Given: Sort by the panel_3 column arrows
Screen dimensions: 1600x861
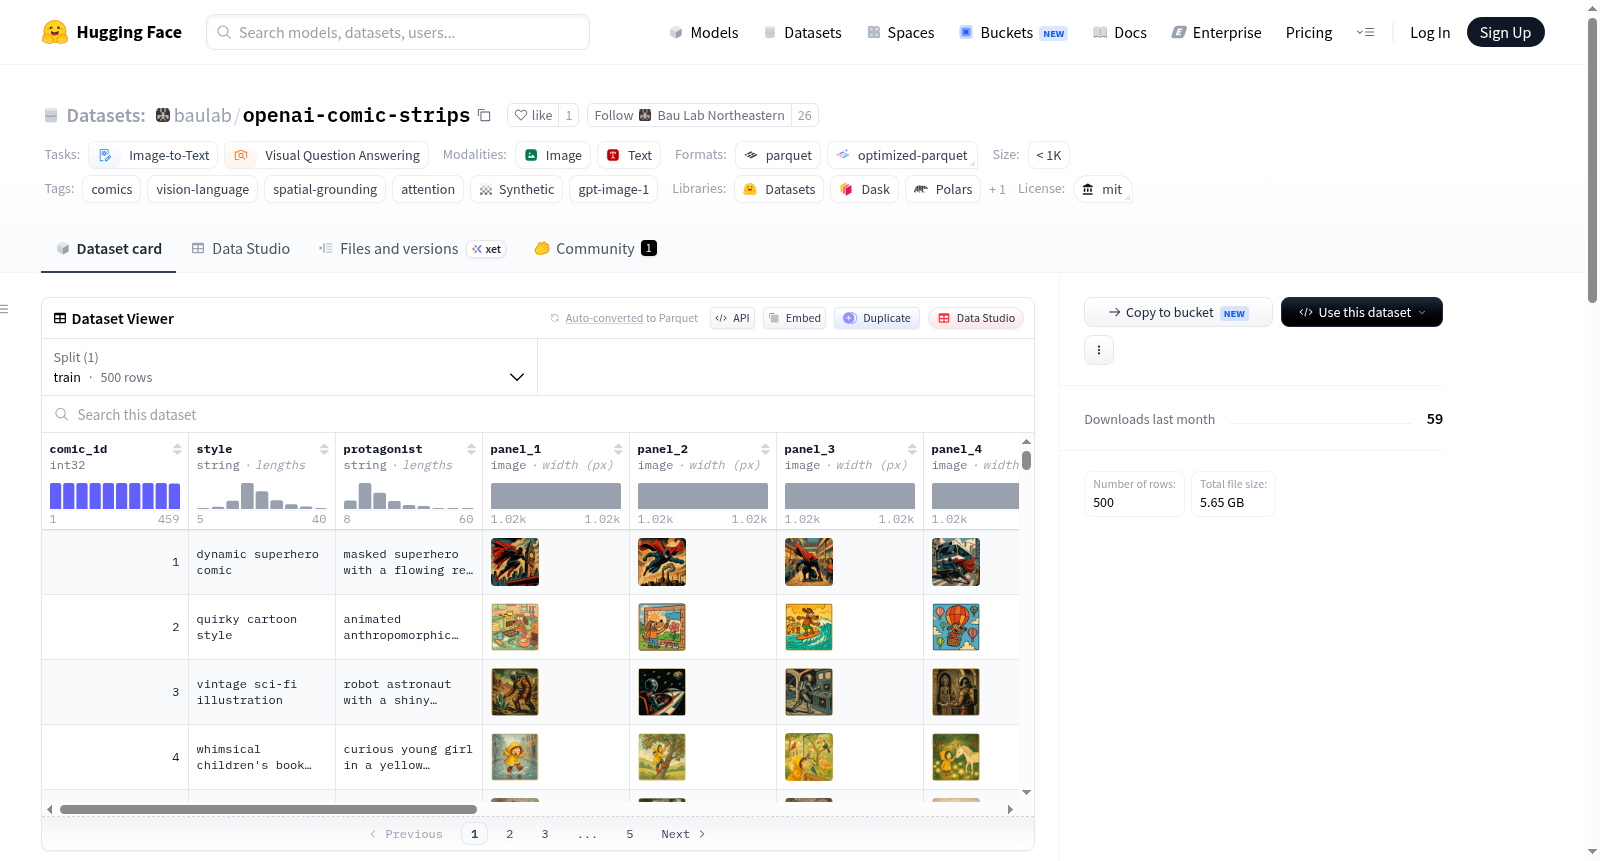Looking at the screenshot, I should [x=912, y=449].
